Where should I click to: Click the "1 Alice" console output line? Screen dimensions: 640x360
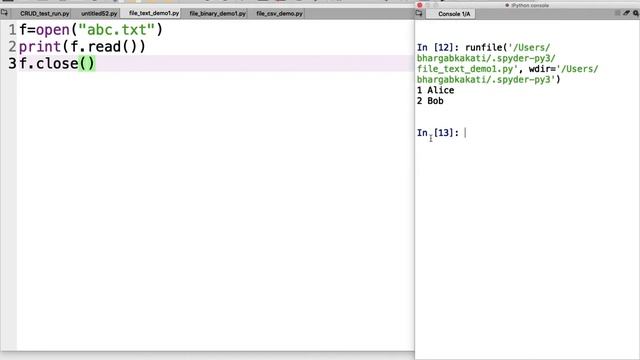pyautogui.click(x=436, y=90)
